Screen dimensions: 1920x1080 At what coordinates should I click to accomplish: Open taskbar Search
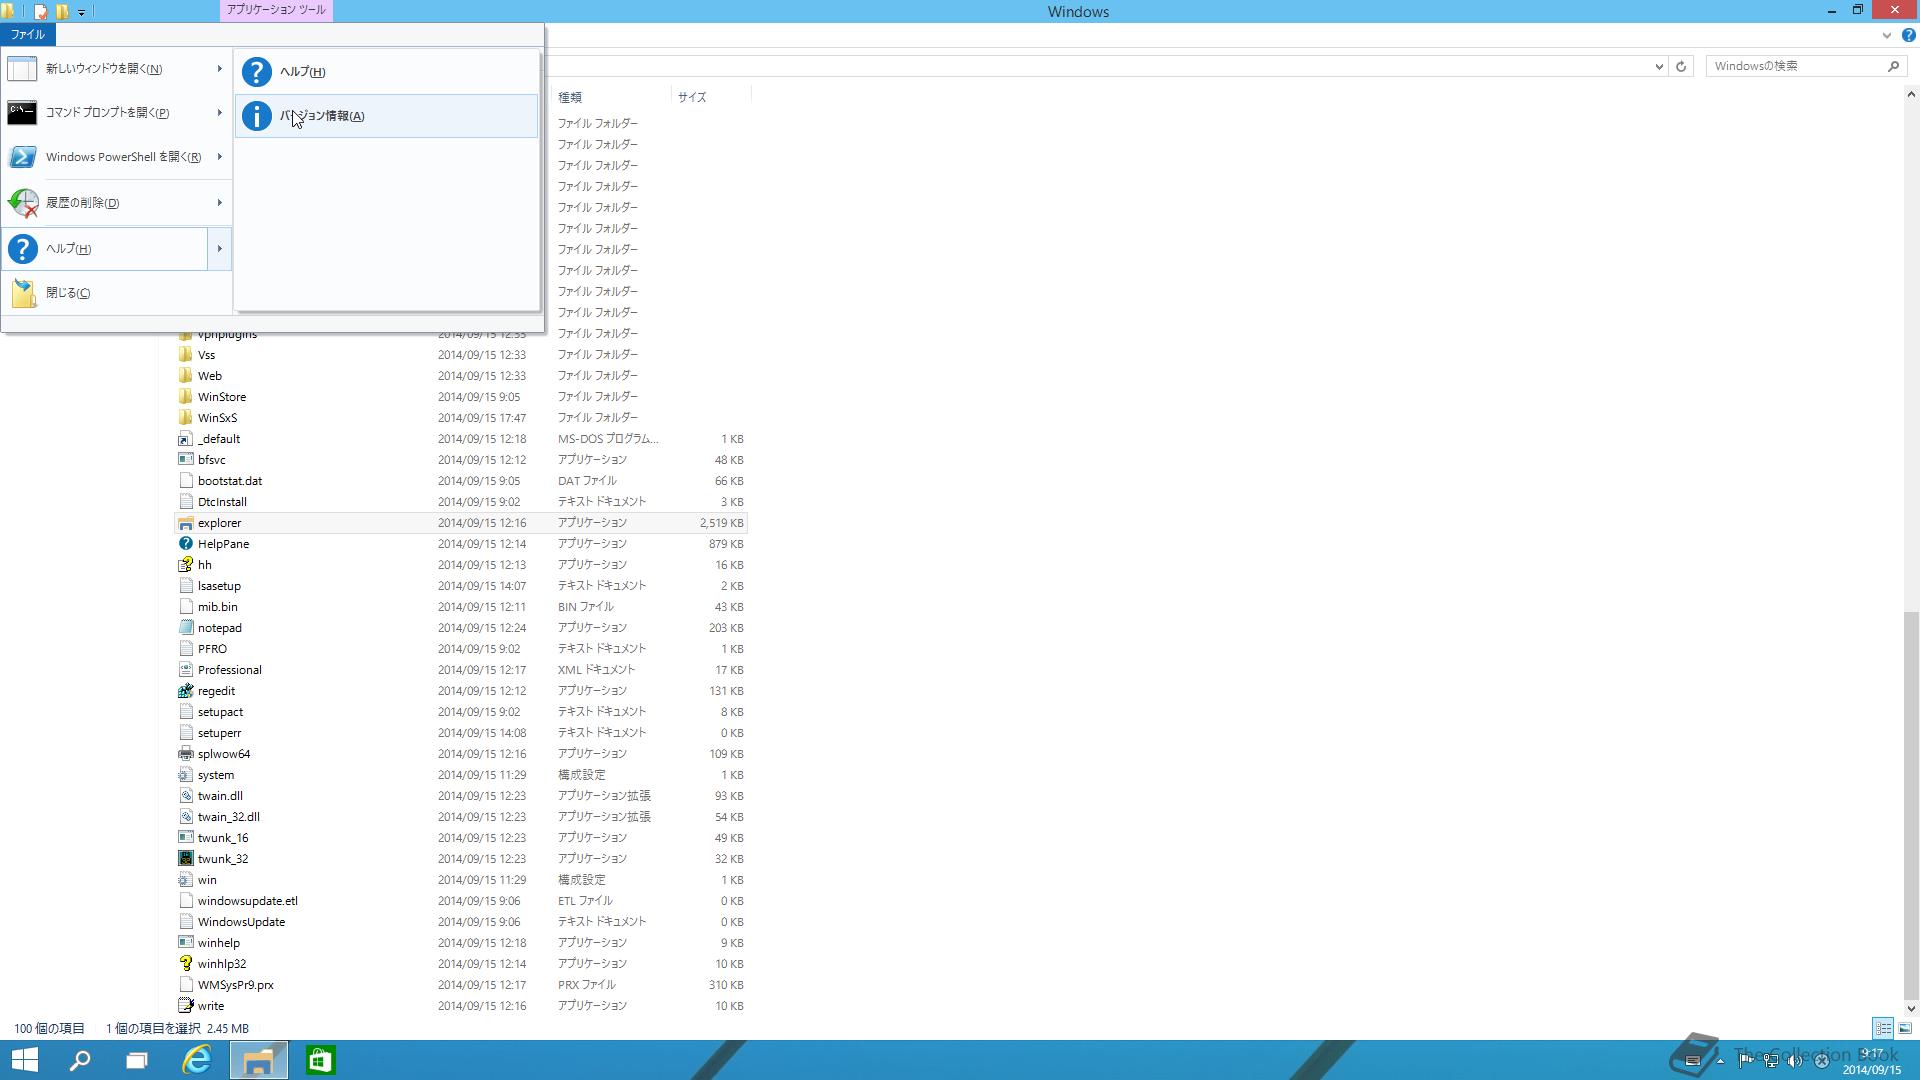click(x=80, y=1060)
